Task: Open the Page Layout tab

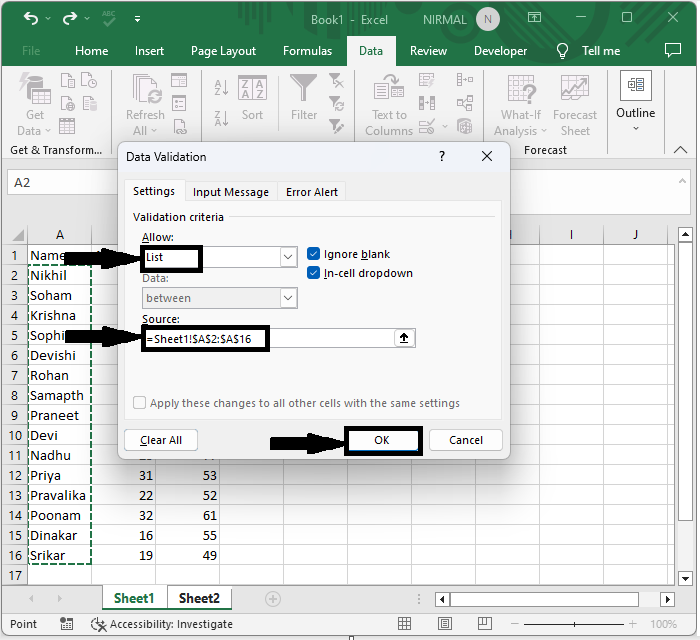Action: [223, 51]
